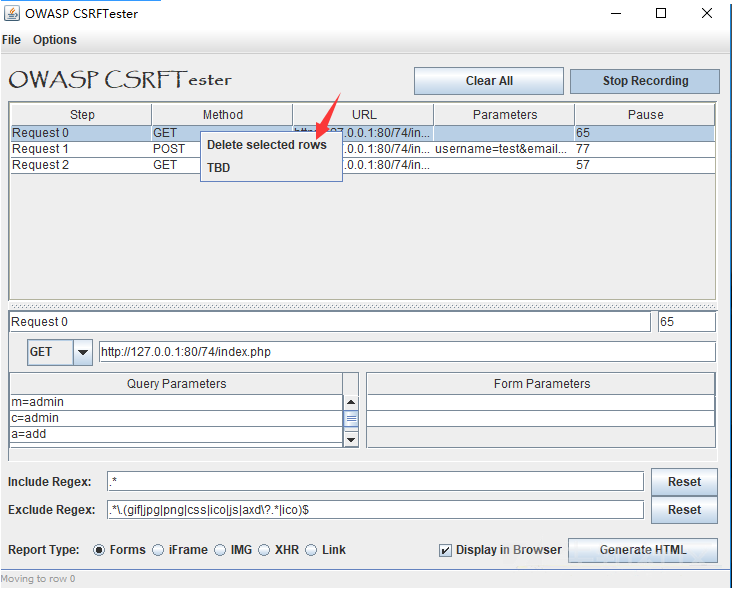The width and height of the screenshot is (738, 589).
Task: Reset the Include Regex field
Action: (x=684, y=482)
